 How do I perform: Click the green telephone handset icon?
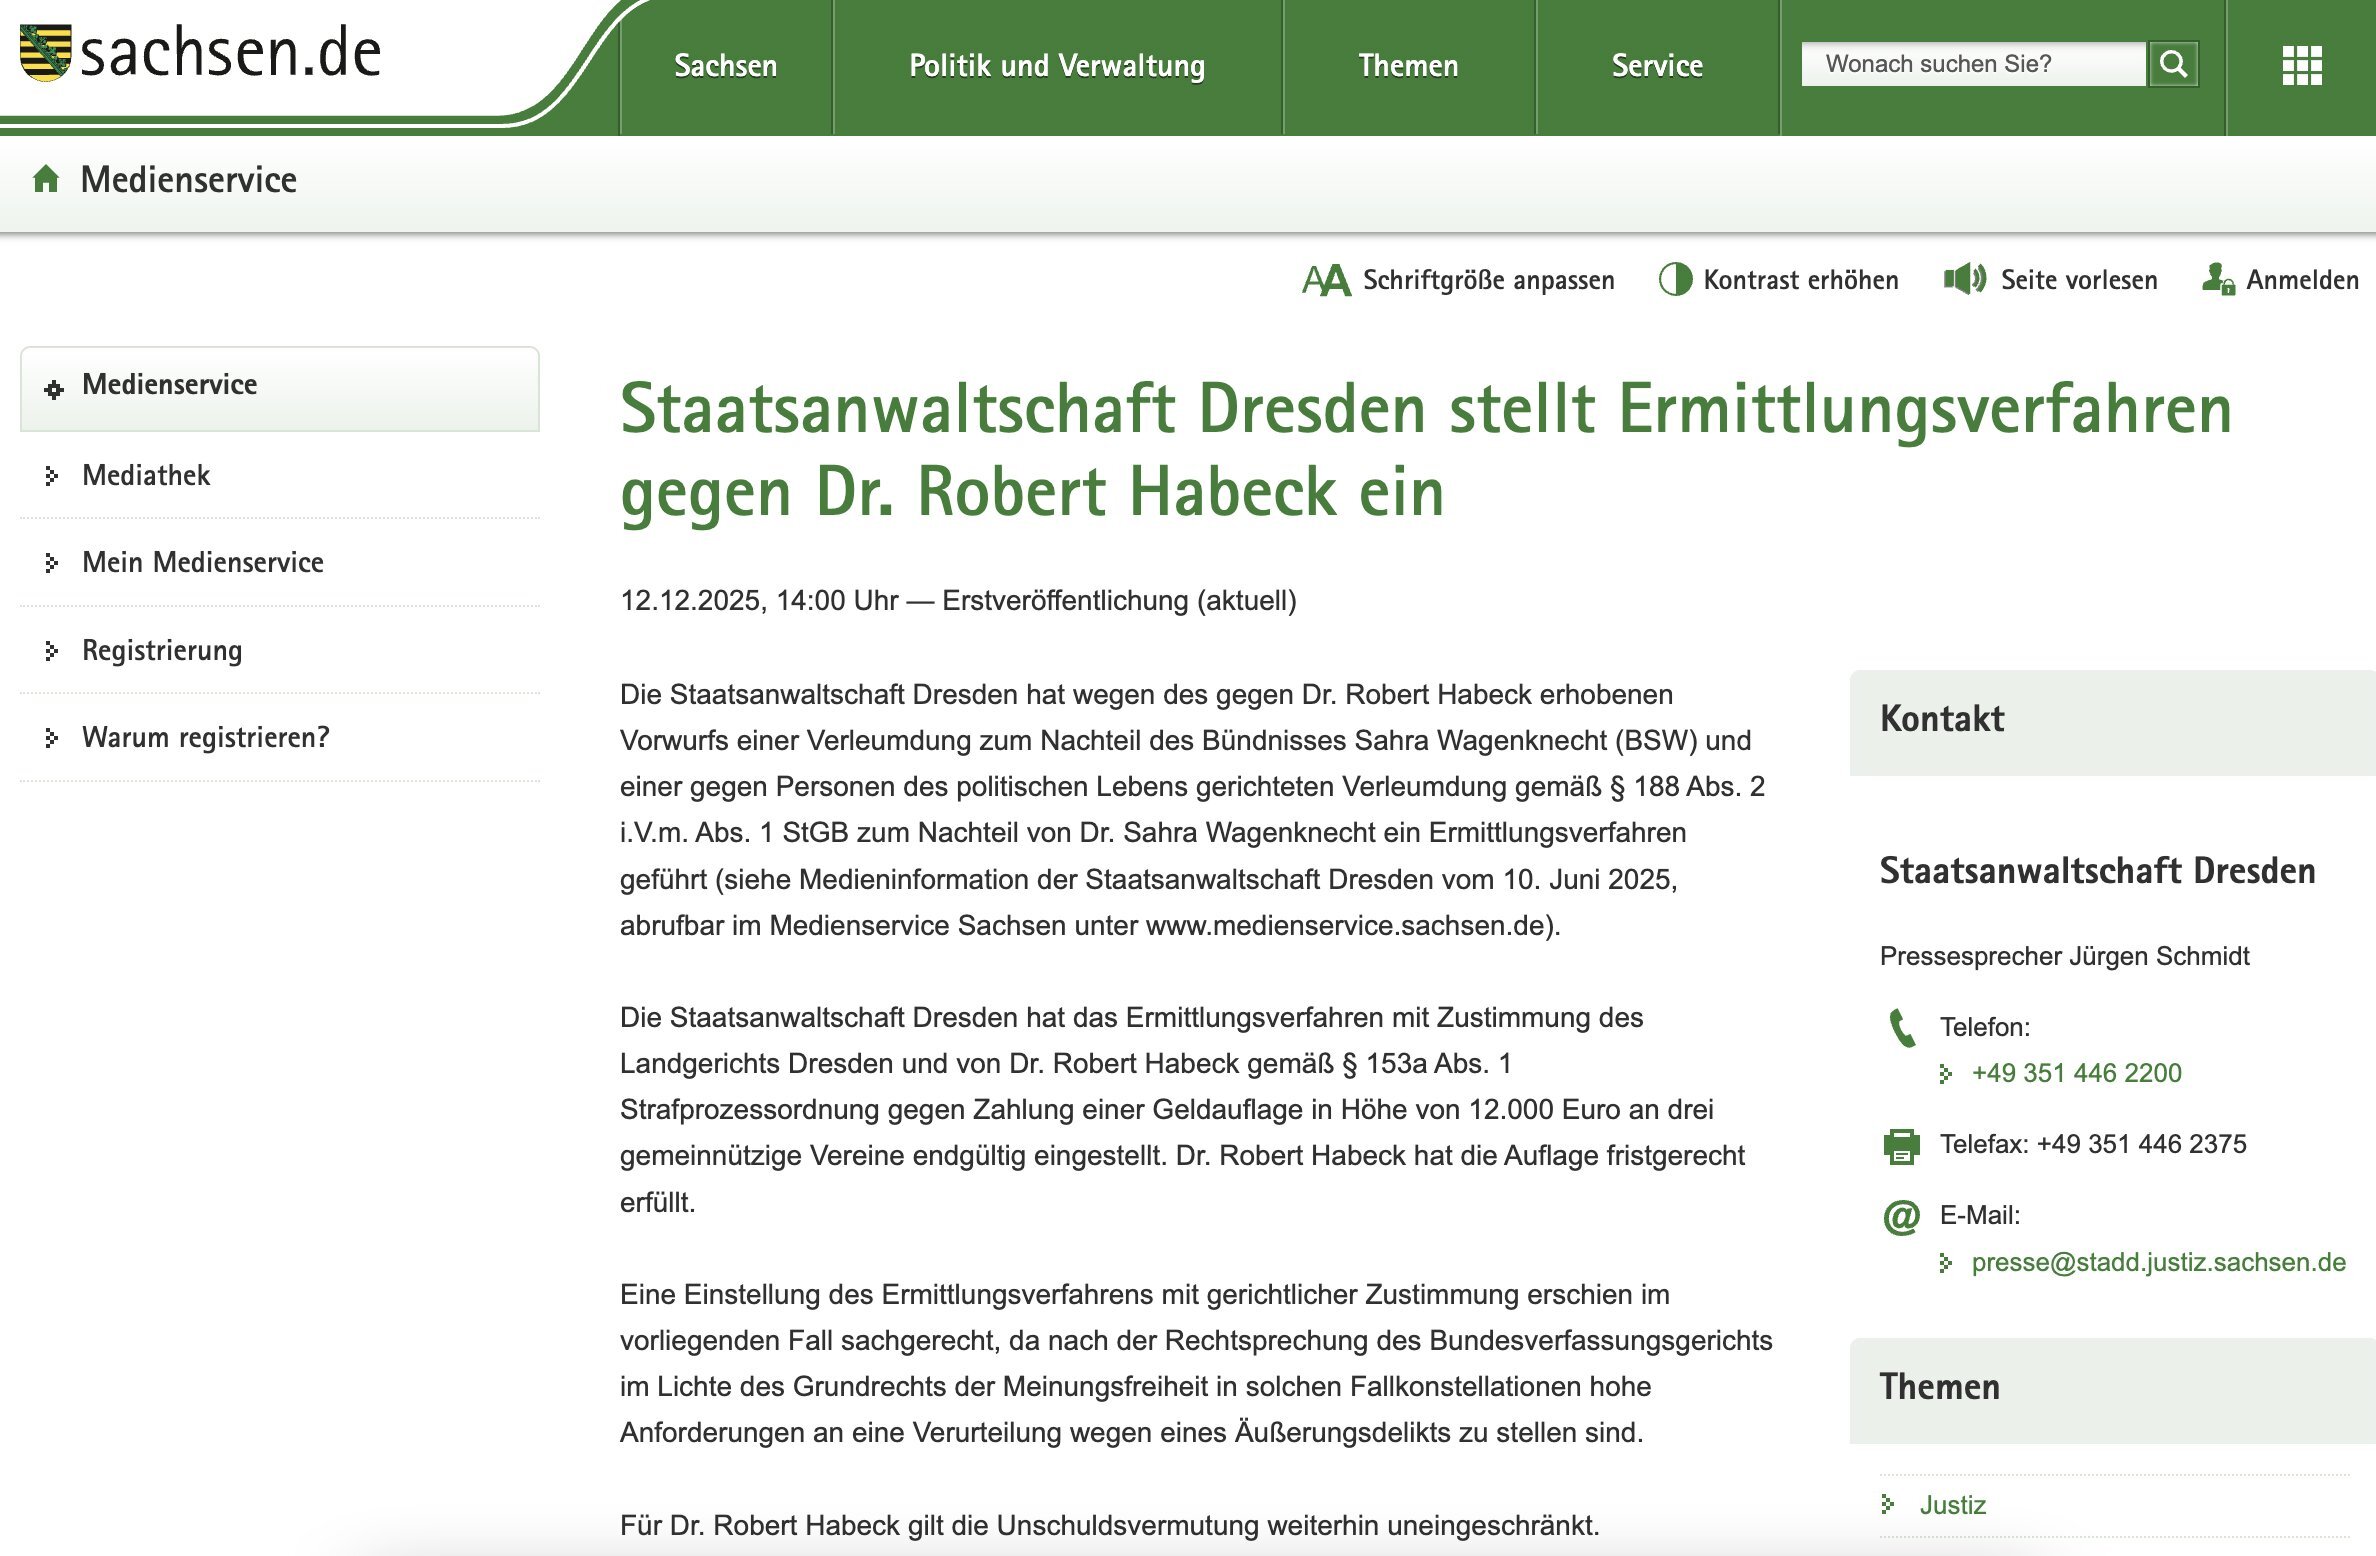click(x=1901, y=1028)
